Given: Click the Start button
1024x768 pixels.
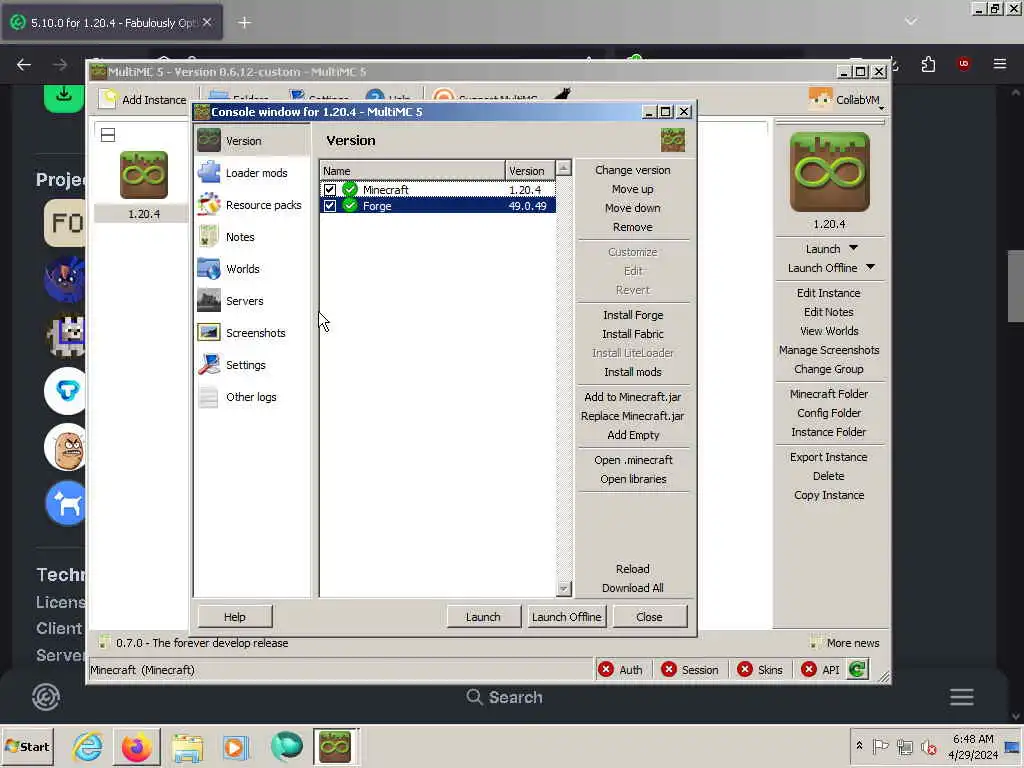Looking at the screenshot, I should coord(27,746).
